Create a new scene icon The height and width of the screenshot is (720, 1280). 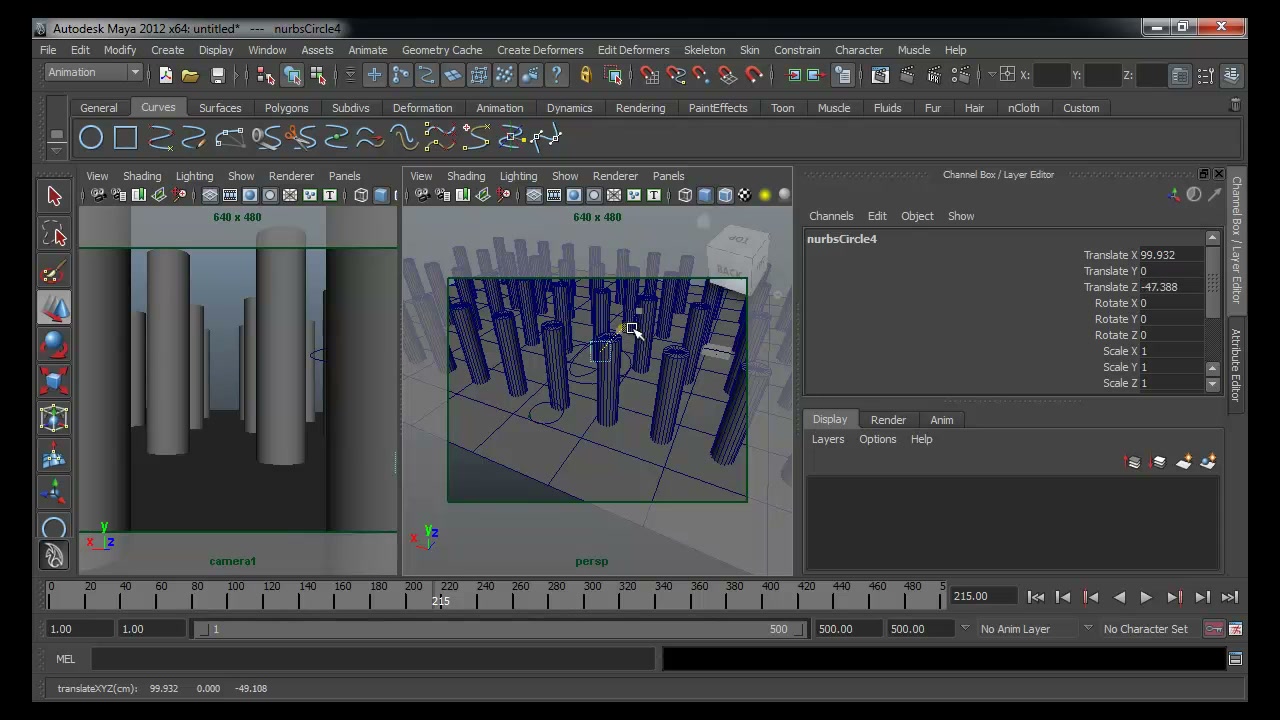click(x=165, y=75)
